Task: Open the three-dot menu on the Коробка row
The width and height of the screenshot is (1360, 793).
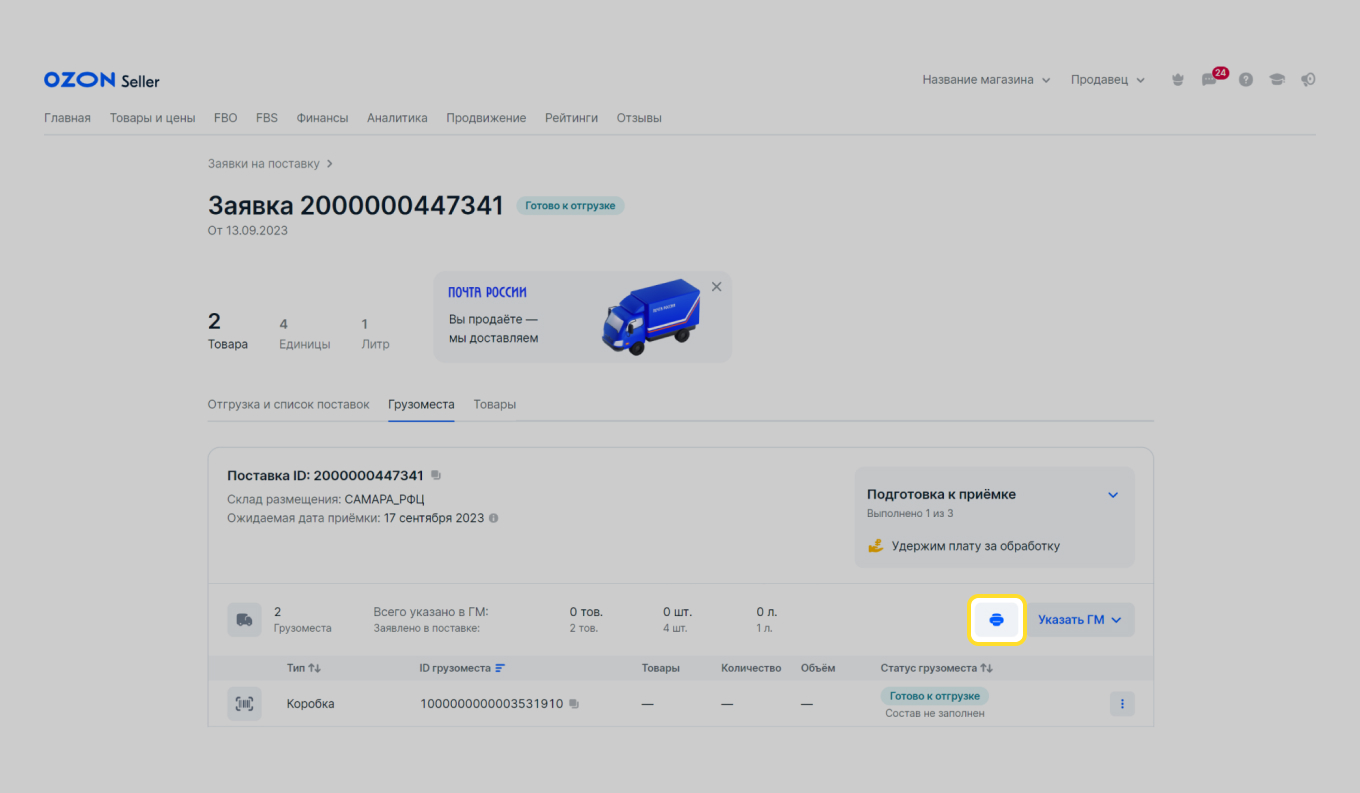Action: coord(1121,703)
